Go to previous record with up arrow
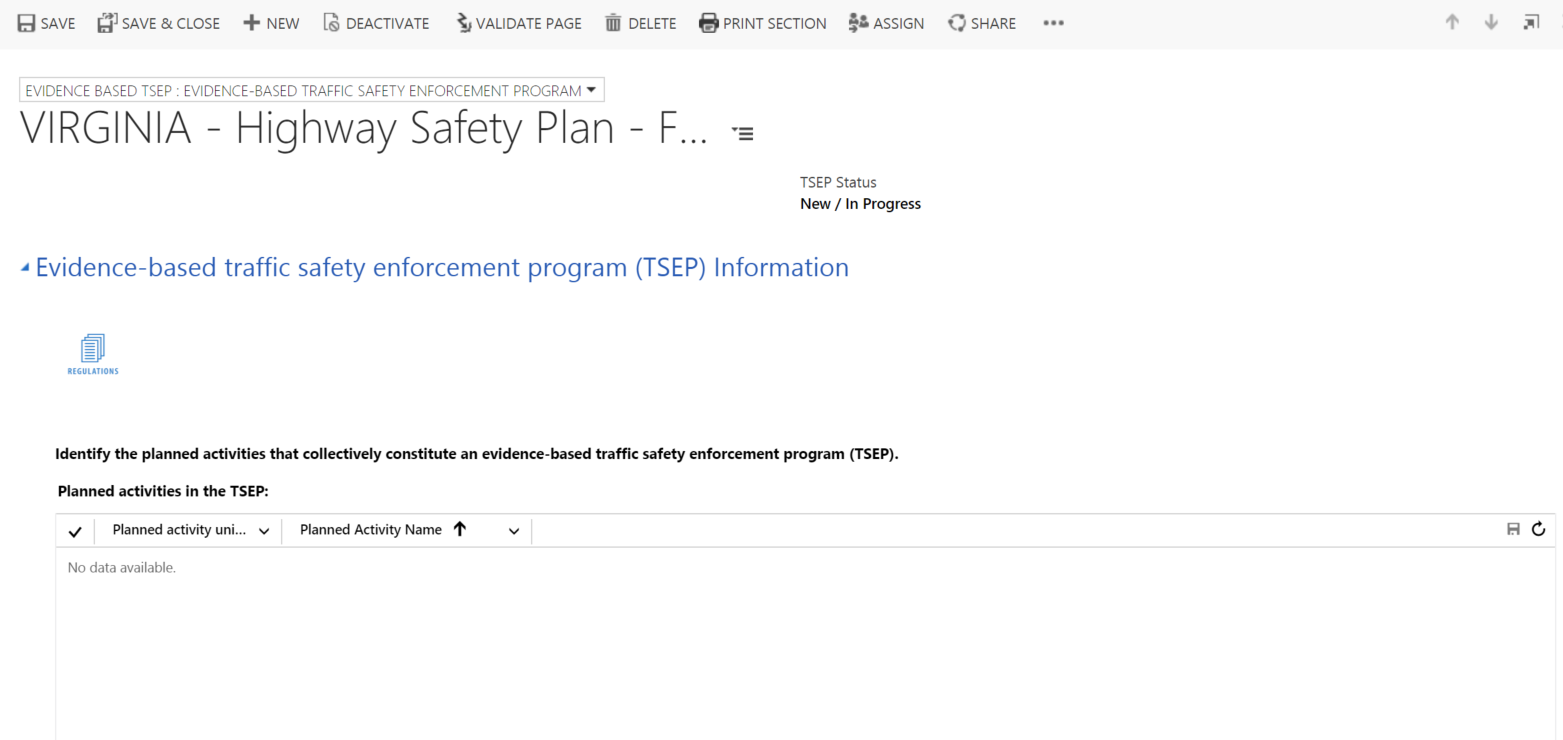The image size is (1563, 740). tap(1452, 23)
